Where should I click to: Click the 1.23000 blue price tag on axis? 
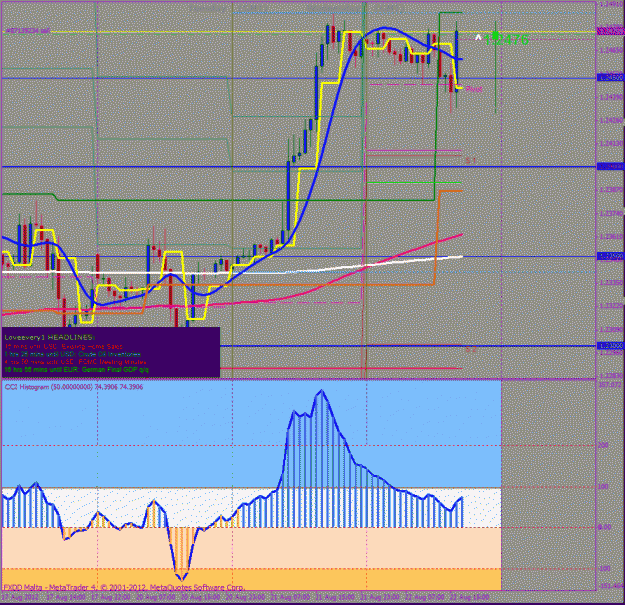coord(610,346)
